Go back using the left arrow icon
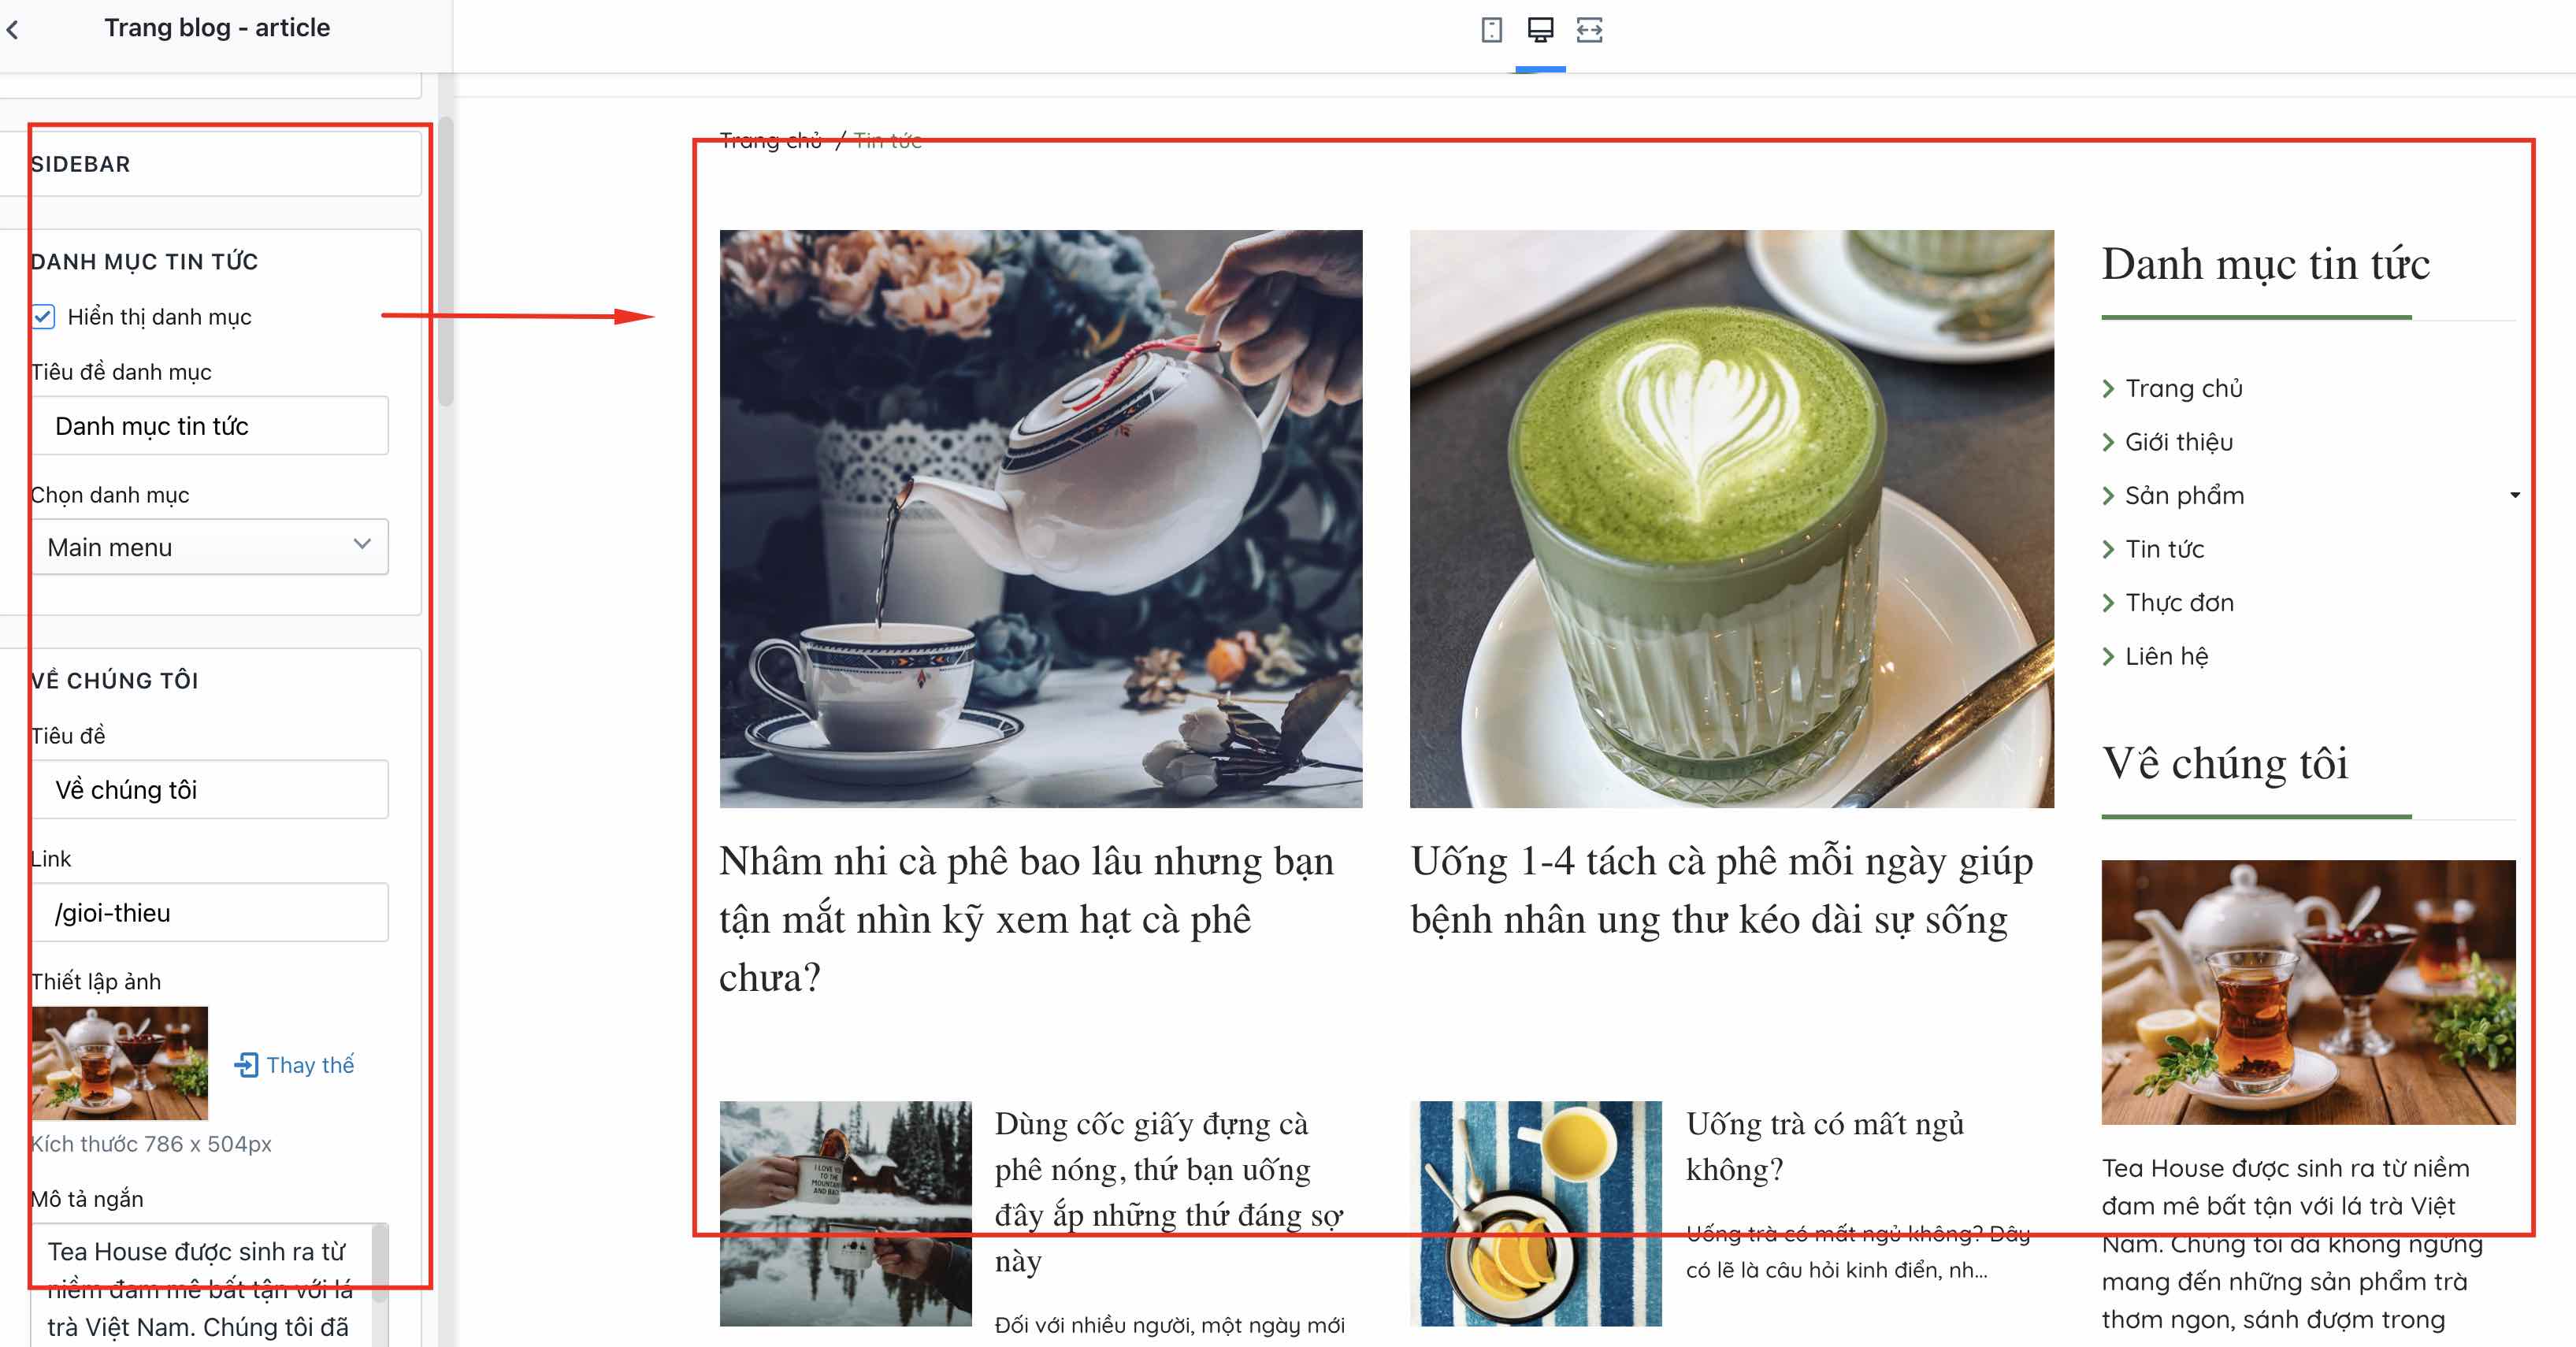2576x1347 pixels. tap(13, 30)
